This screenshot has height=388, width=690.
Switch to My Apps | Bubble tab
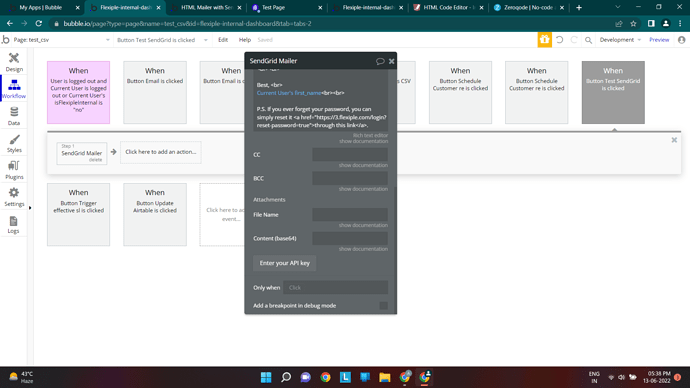point(41,7)
